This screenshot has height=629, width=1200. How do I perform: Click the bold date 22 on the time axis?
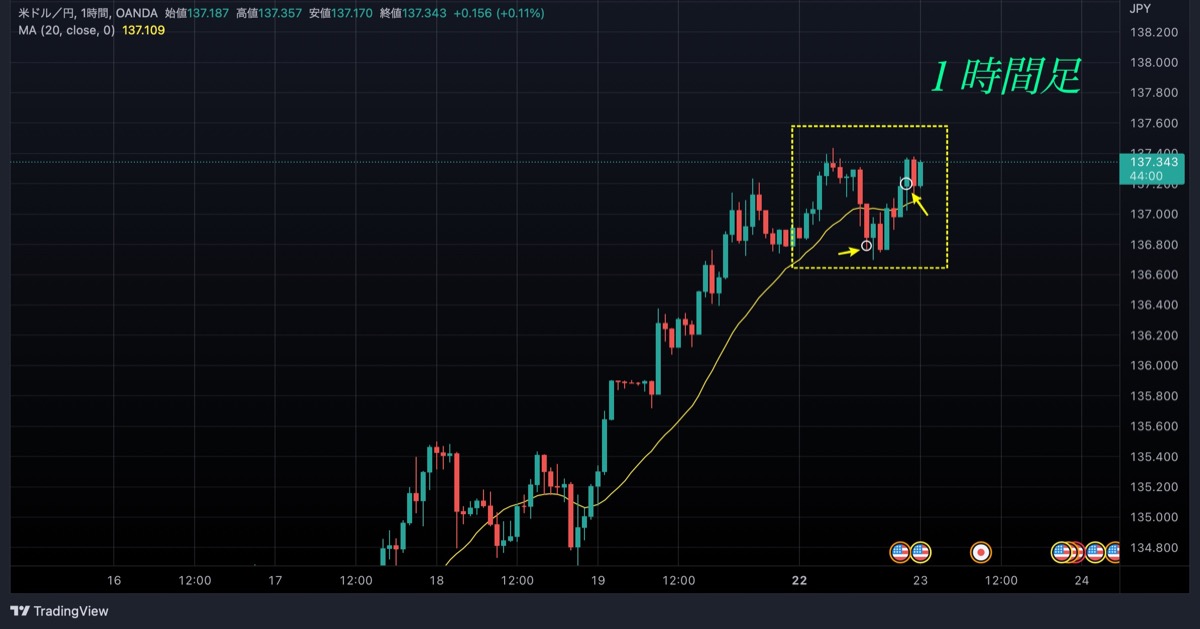(x=799, y=580)
